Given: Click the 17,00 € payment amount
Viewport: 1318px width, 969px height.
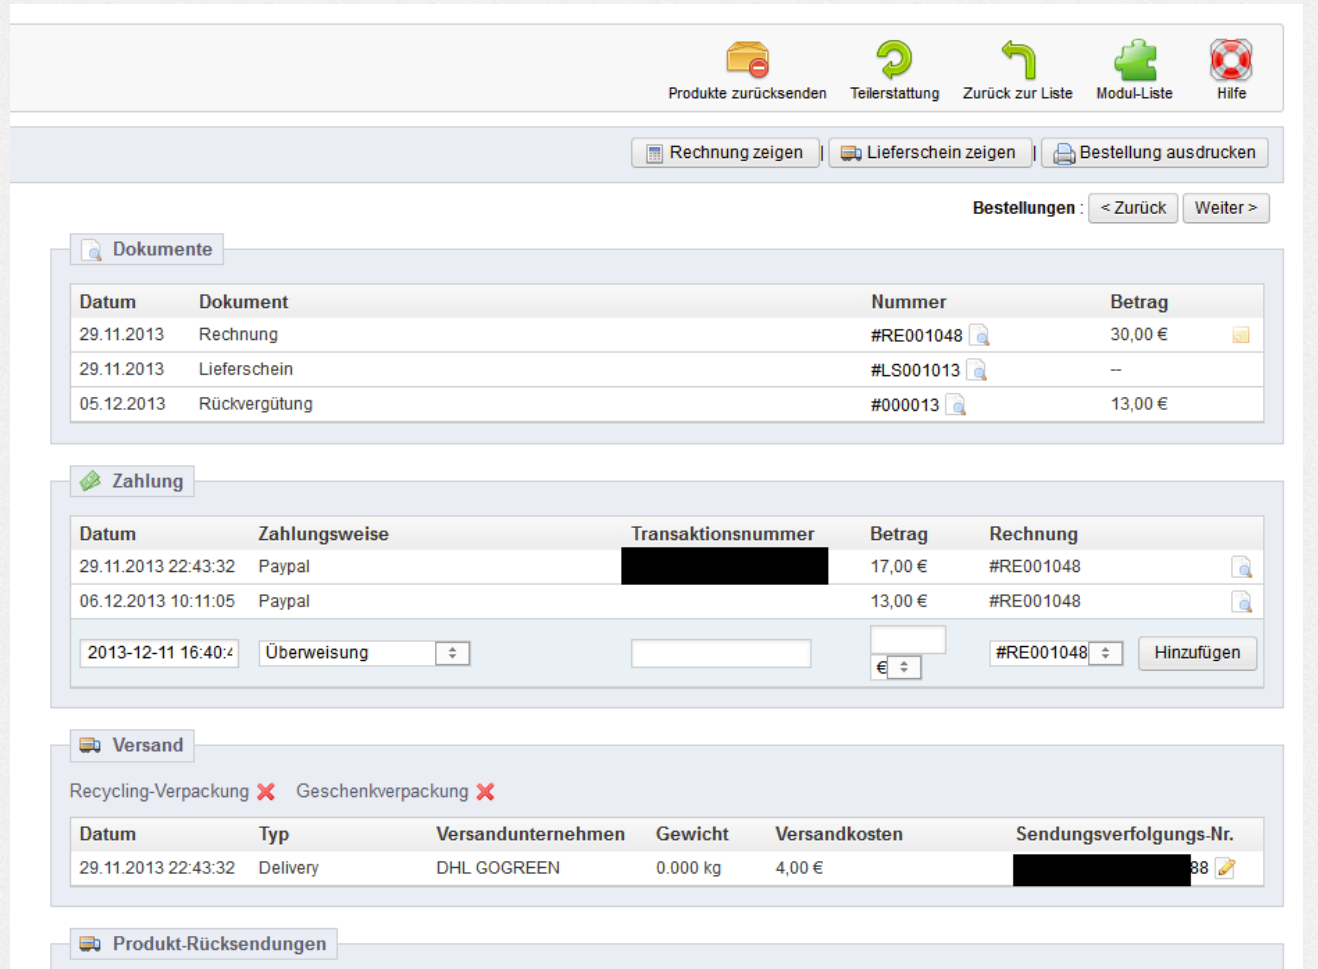Looking at the screenshot, I should tap(899, 567).
